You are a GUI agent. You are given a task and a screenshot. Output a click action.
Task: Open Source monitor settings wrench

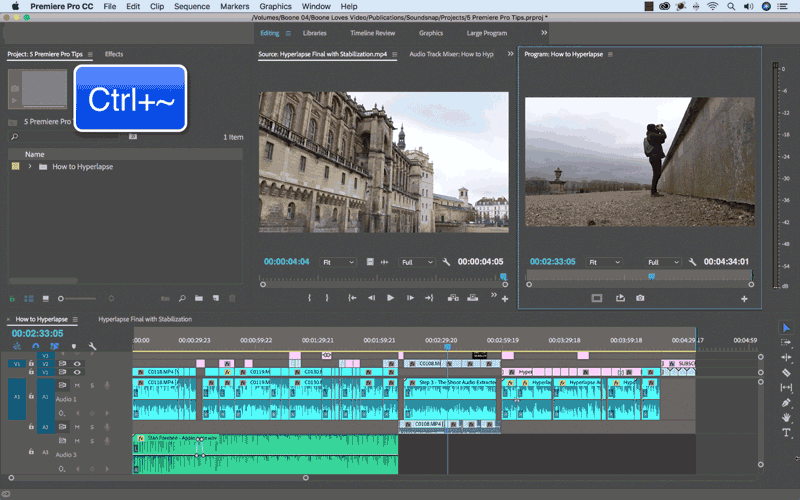coord(446,262)
